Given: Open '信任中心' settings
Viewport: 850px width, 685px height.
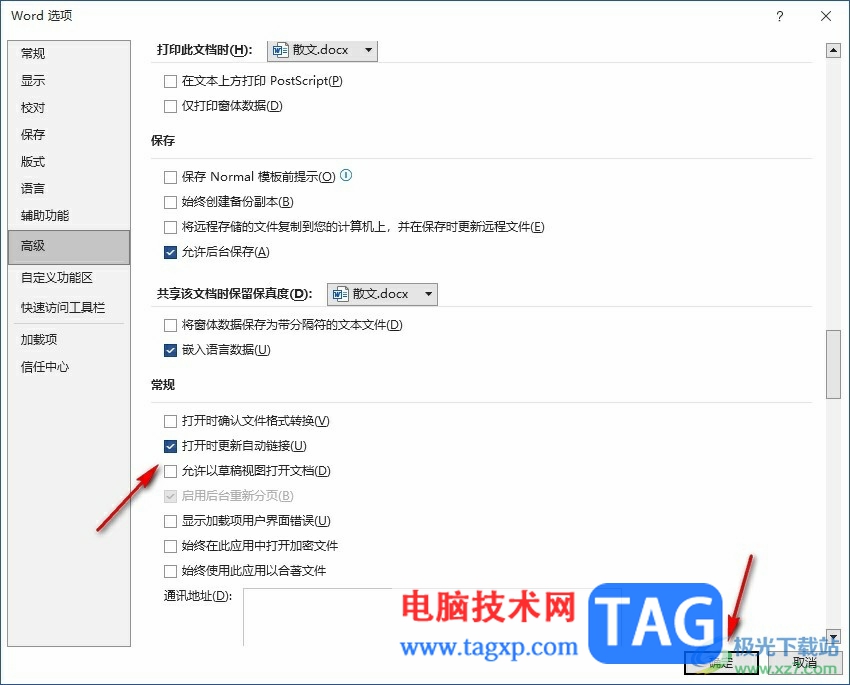Looking at the screenshot, I should (69, 367).
